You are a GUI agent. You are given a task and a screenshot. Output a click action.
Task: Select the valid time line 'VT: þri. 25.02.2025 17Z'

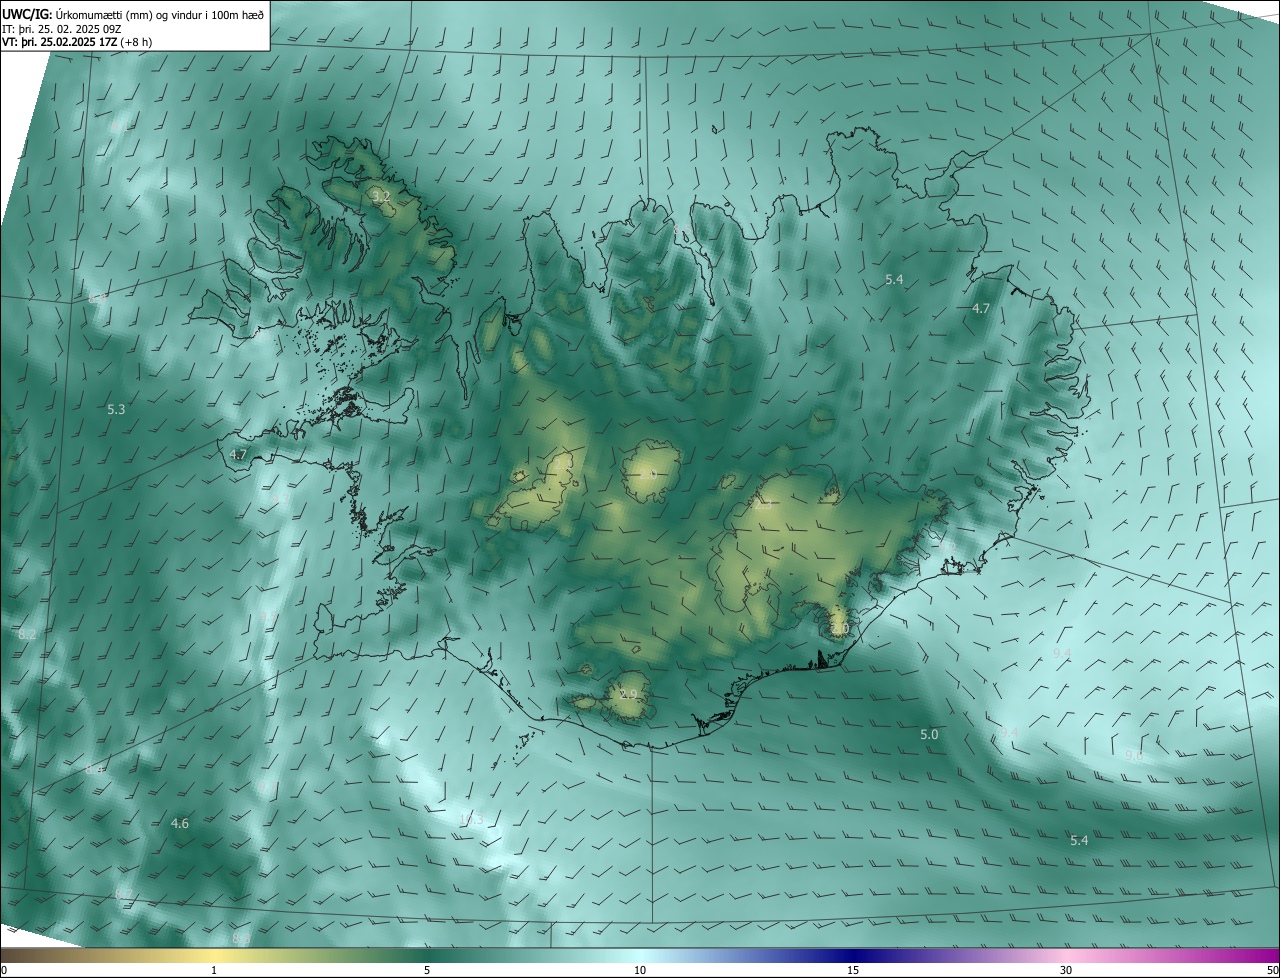pos(60,42)
